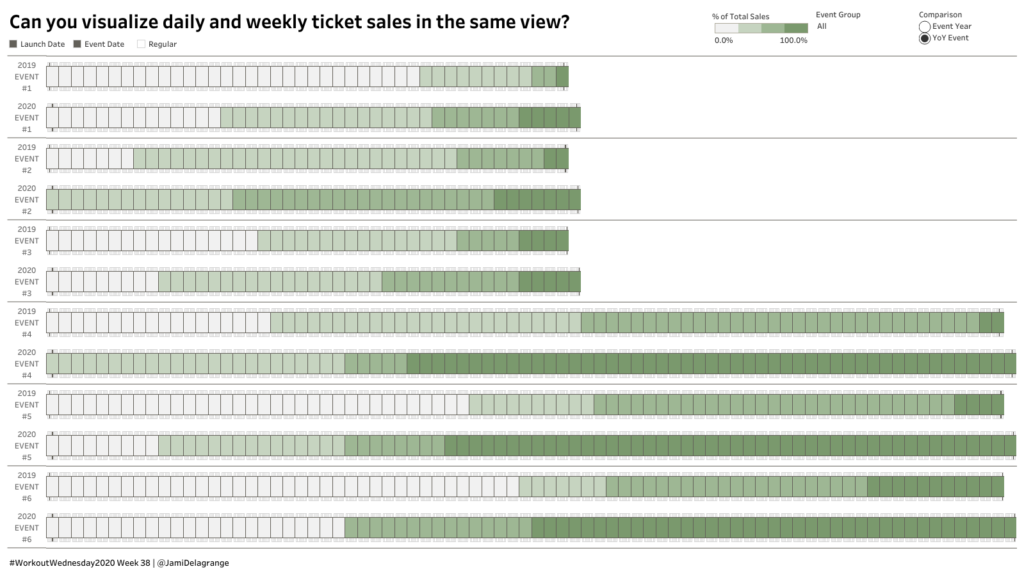Select the 2020 Event #5 row header

pos(27,445)
